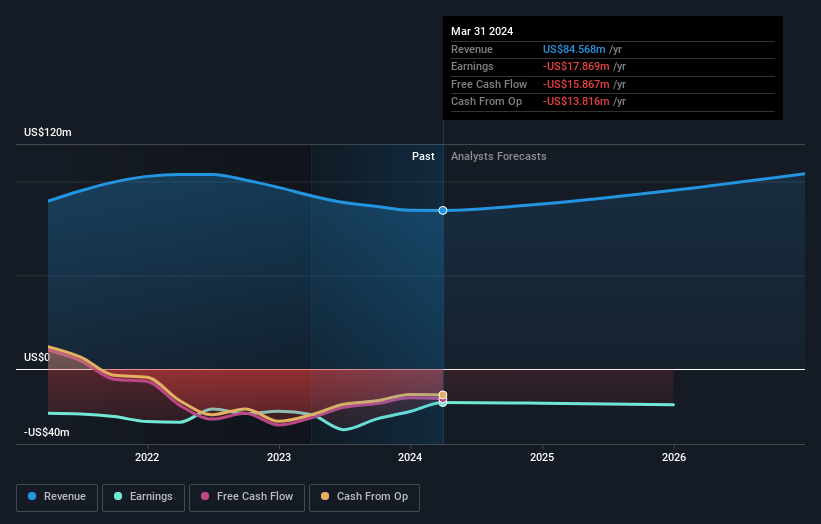Click the Revenue row label in tooltip

click(x=472, y=49)
